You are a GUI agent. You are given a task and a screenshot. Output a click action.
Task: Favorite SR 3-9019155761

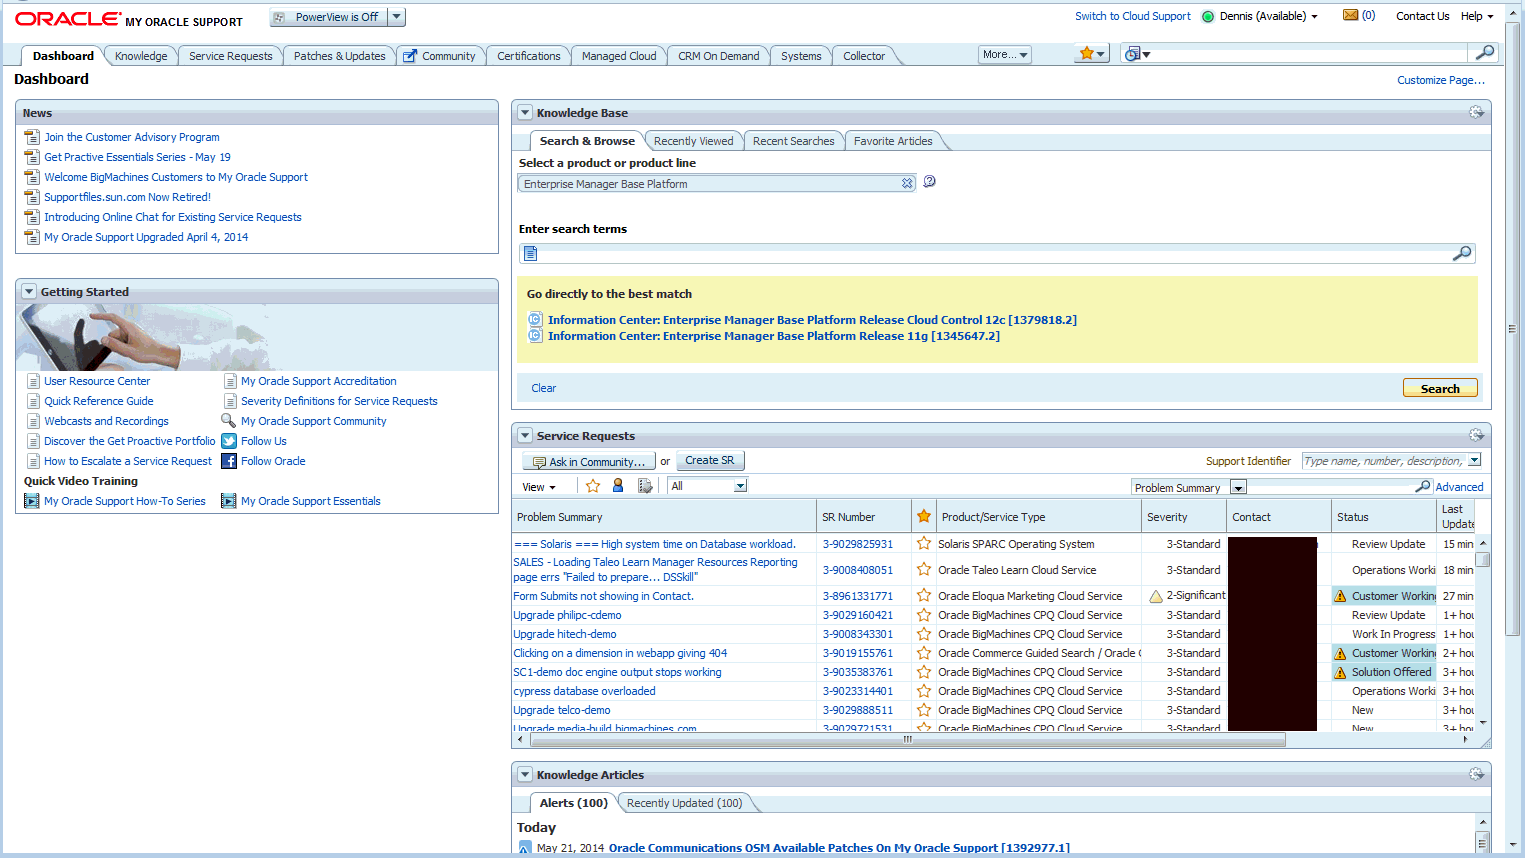(924, 652)
